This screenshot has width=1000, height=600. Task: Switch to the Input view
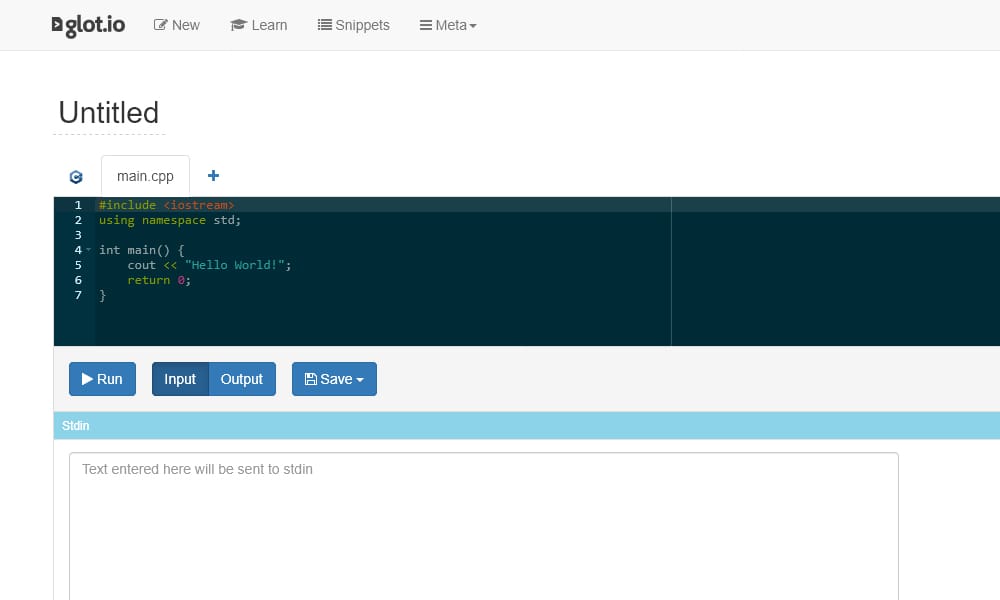pos(180,379)
